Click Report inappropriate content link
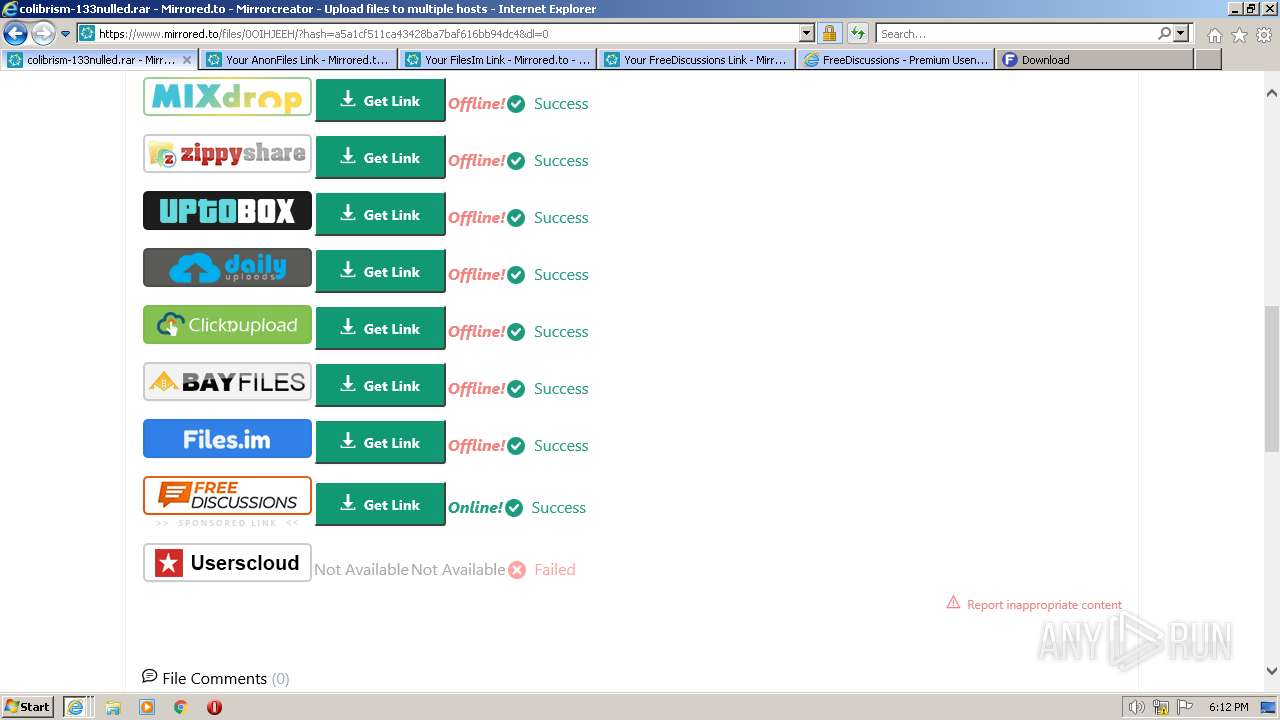 click(1044, 605)
